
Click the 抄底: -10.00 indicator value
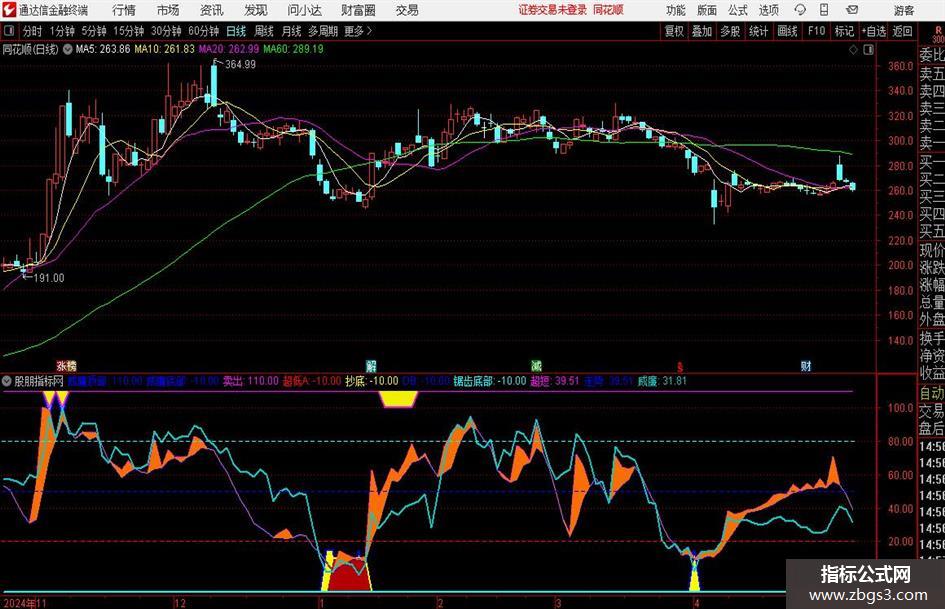pos(372,381)
